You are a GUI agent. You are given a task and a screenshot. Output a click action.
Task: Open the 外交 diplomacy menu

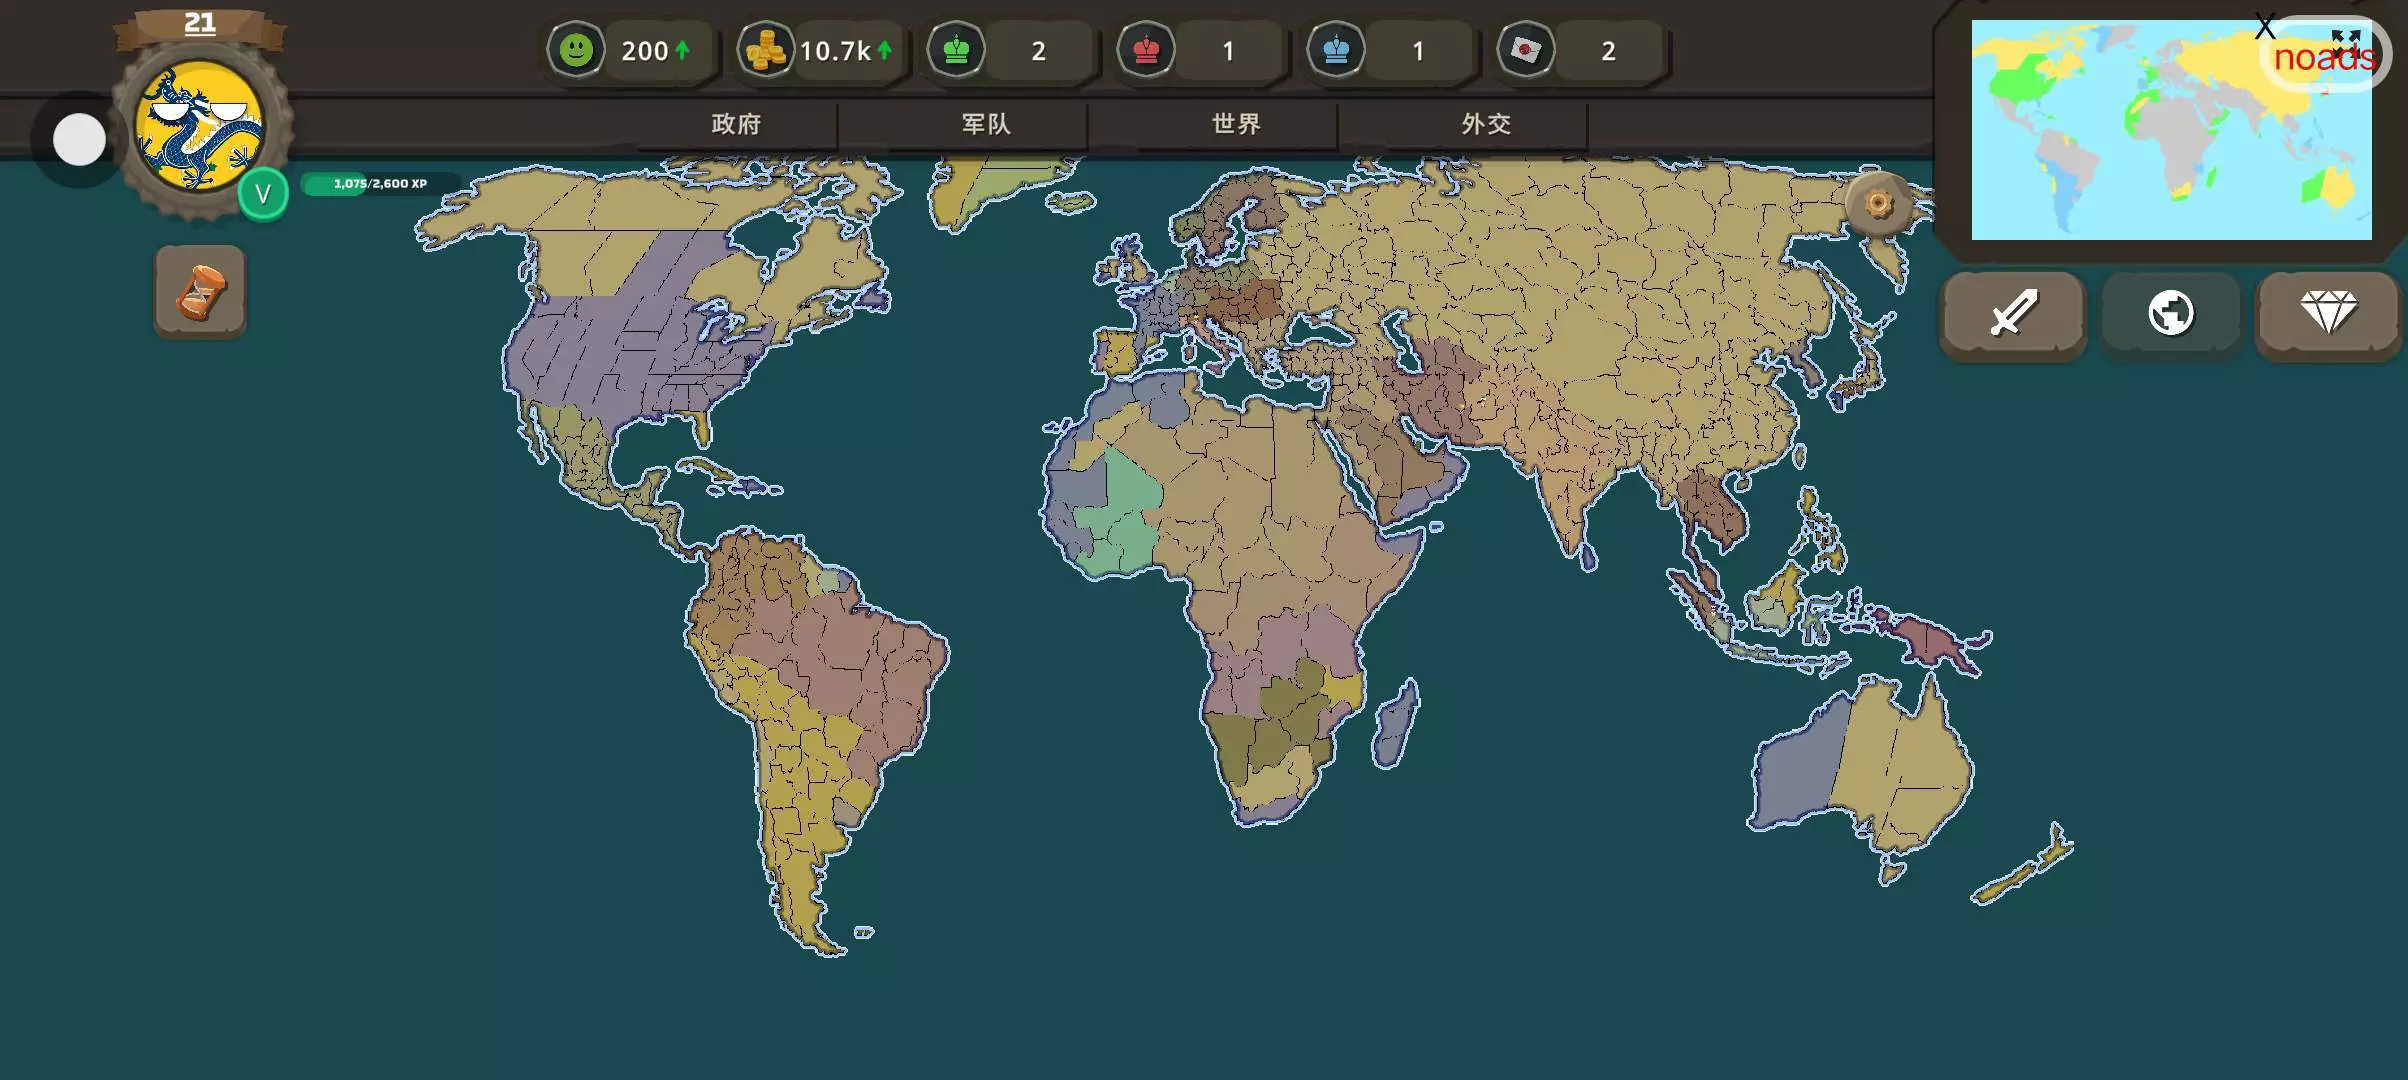coord(1486,124)
